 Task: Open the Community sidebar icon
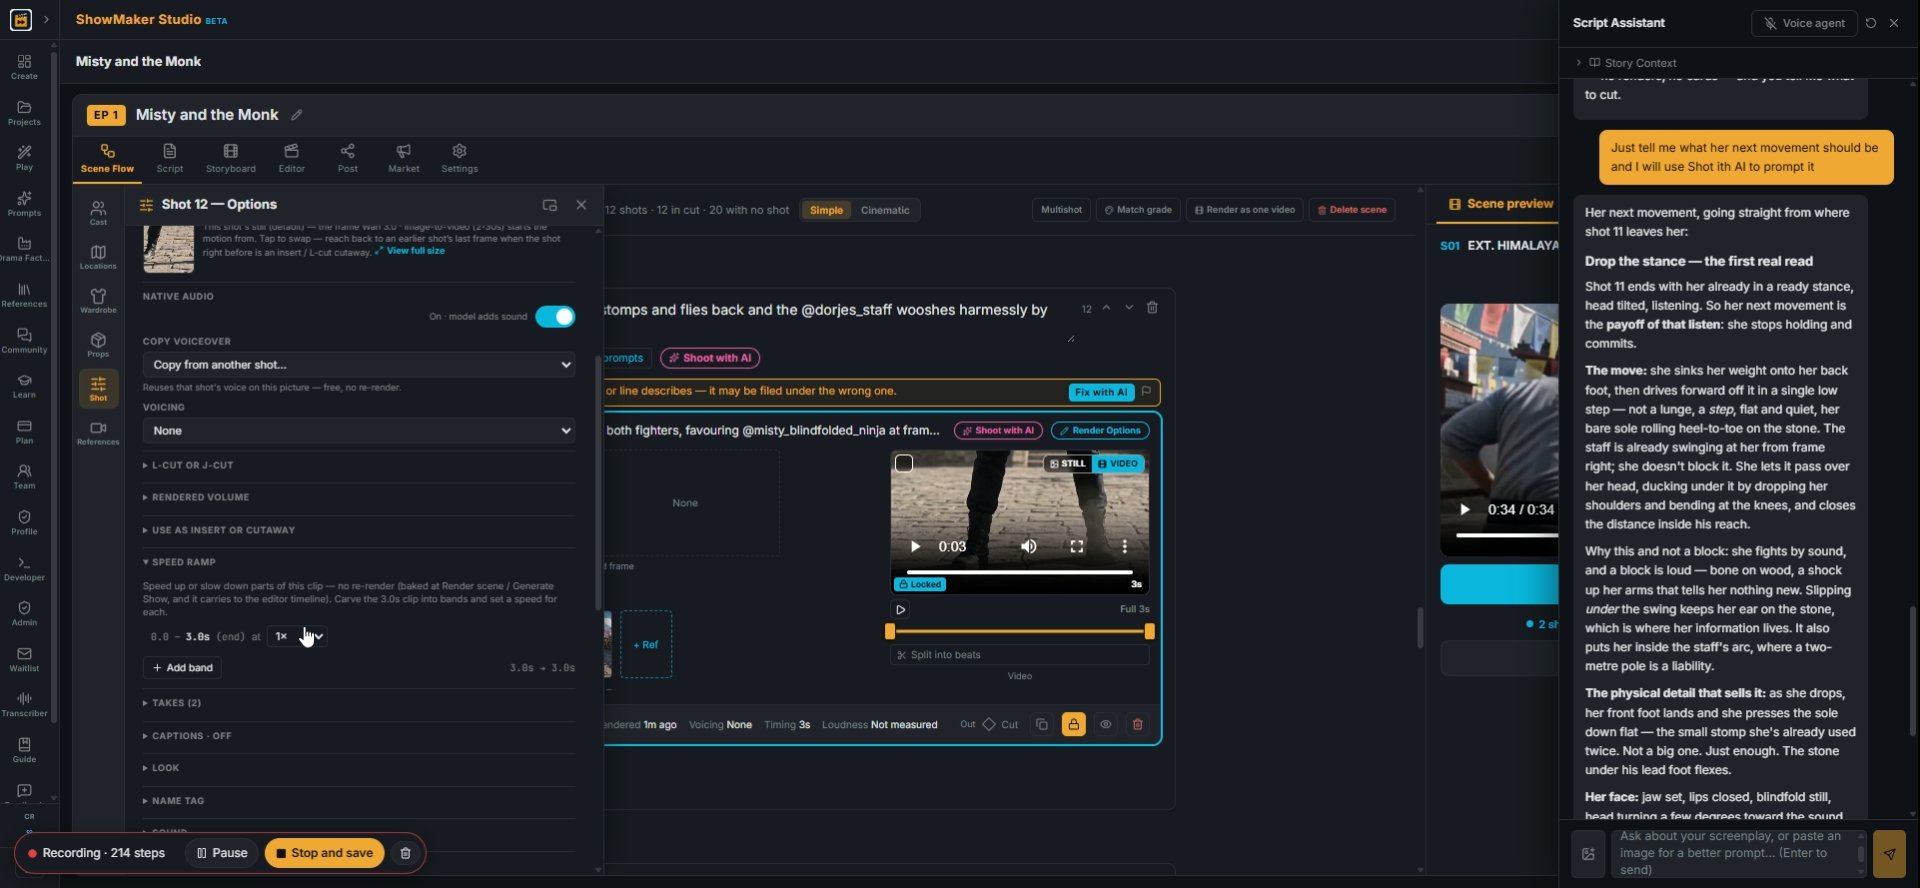[24, 341]
